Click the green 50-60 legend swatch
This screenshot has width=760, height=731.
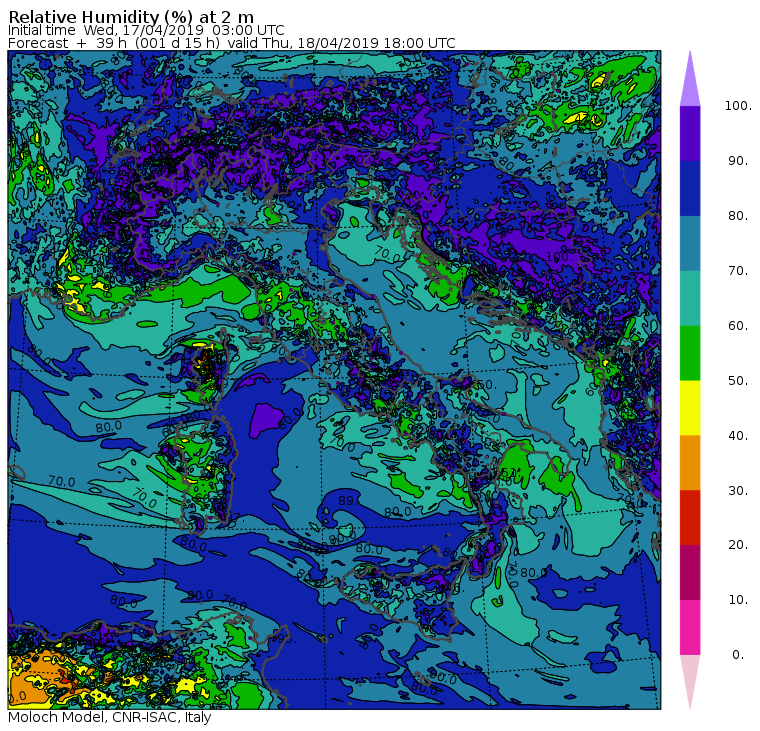(x=690, y=353)
